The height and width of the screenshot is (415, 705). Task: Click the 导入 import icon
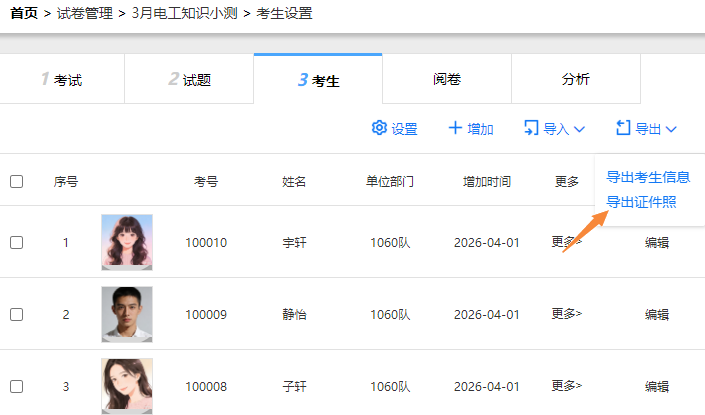click(531, 128)
